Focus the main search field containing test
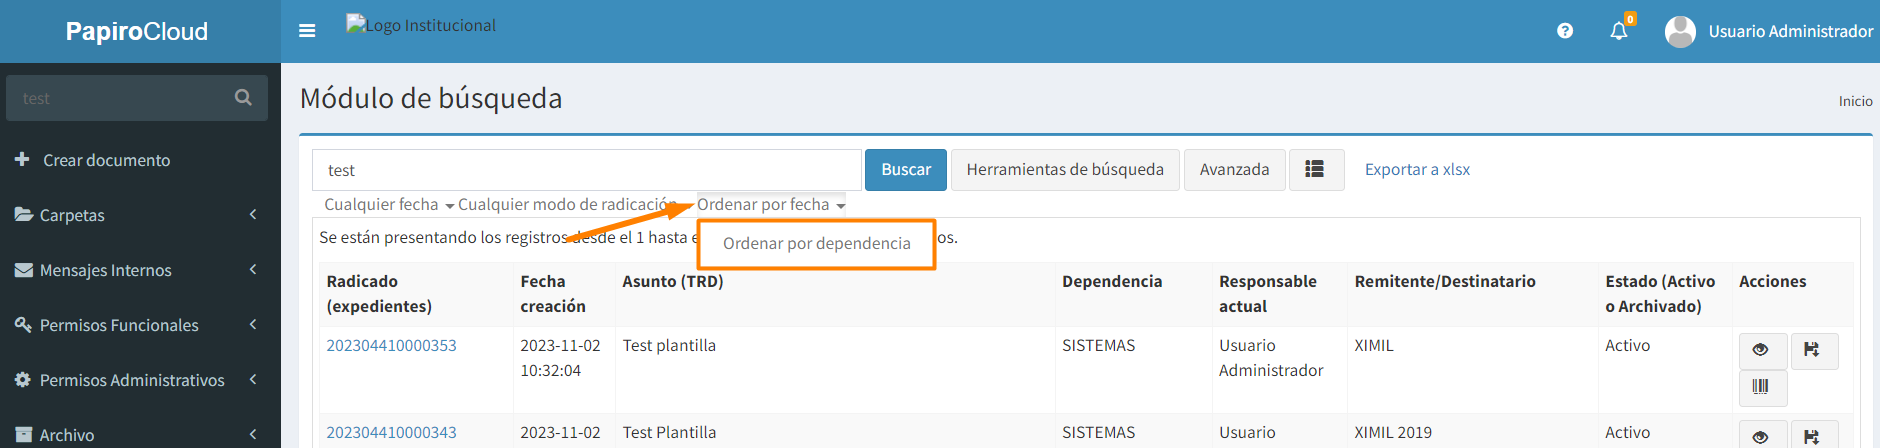Image resolution: width=1880 pixels, height=448 pixels. coord(587,170)
